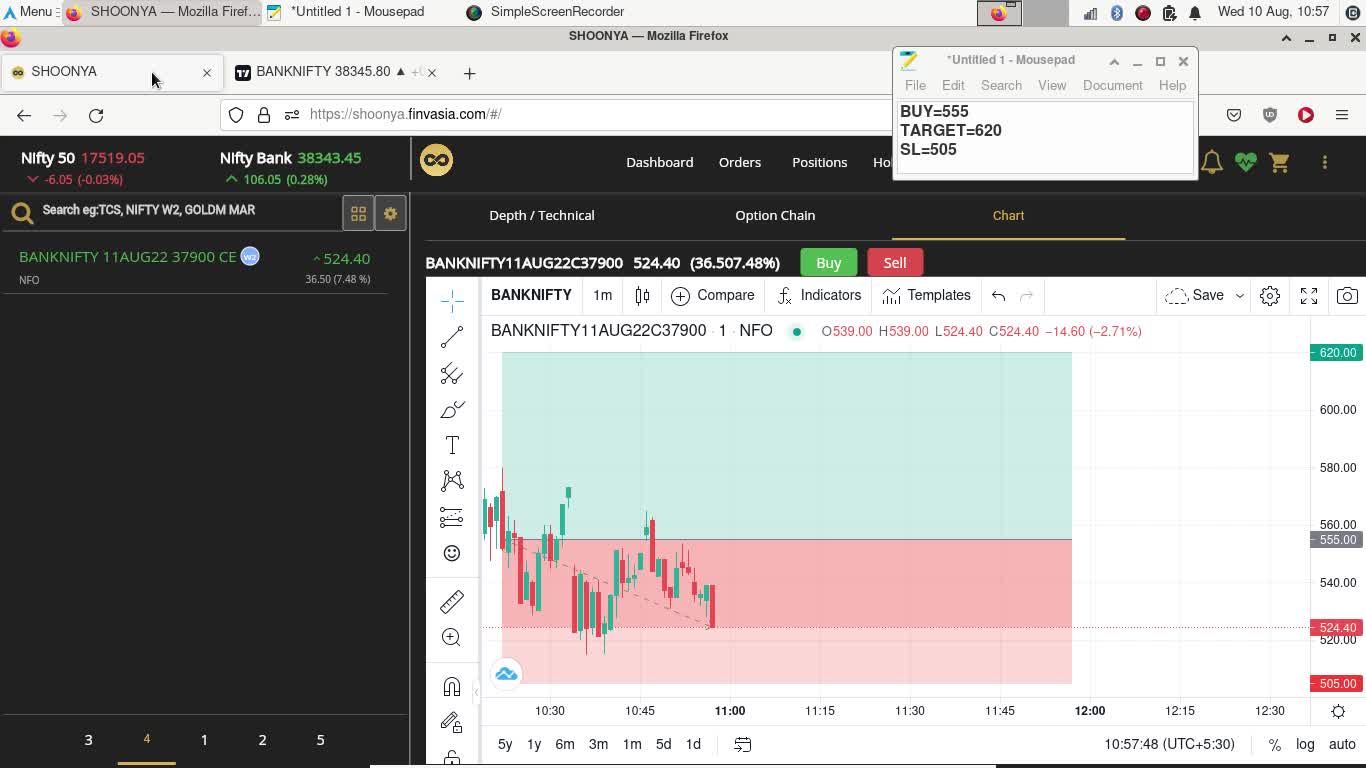Open the 1m interval dropdown
This screenshot has height=768, width=1366.
[602, 295]
